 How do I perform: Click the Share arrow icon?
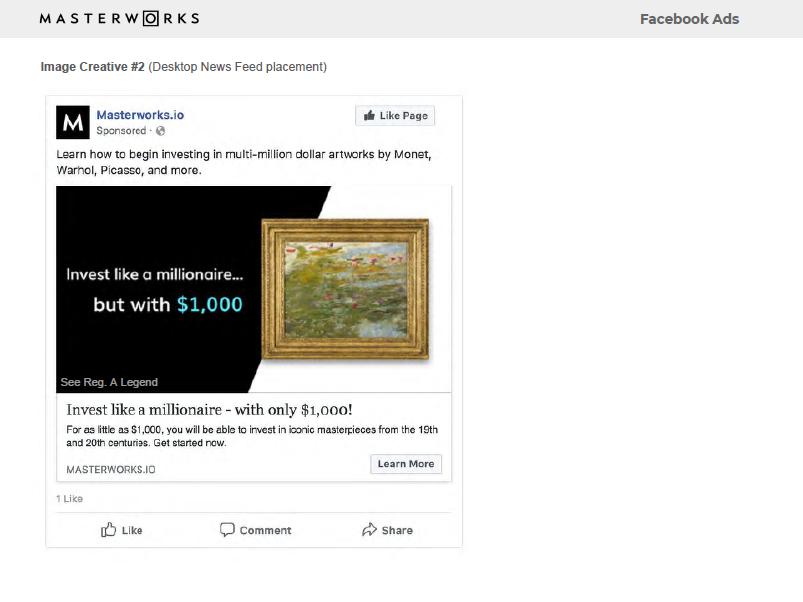369,530
